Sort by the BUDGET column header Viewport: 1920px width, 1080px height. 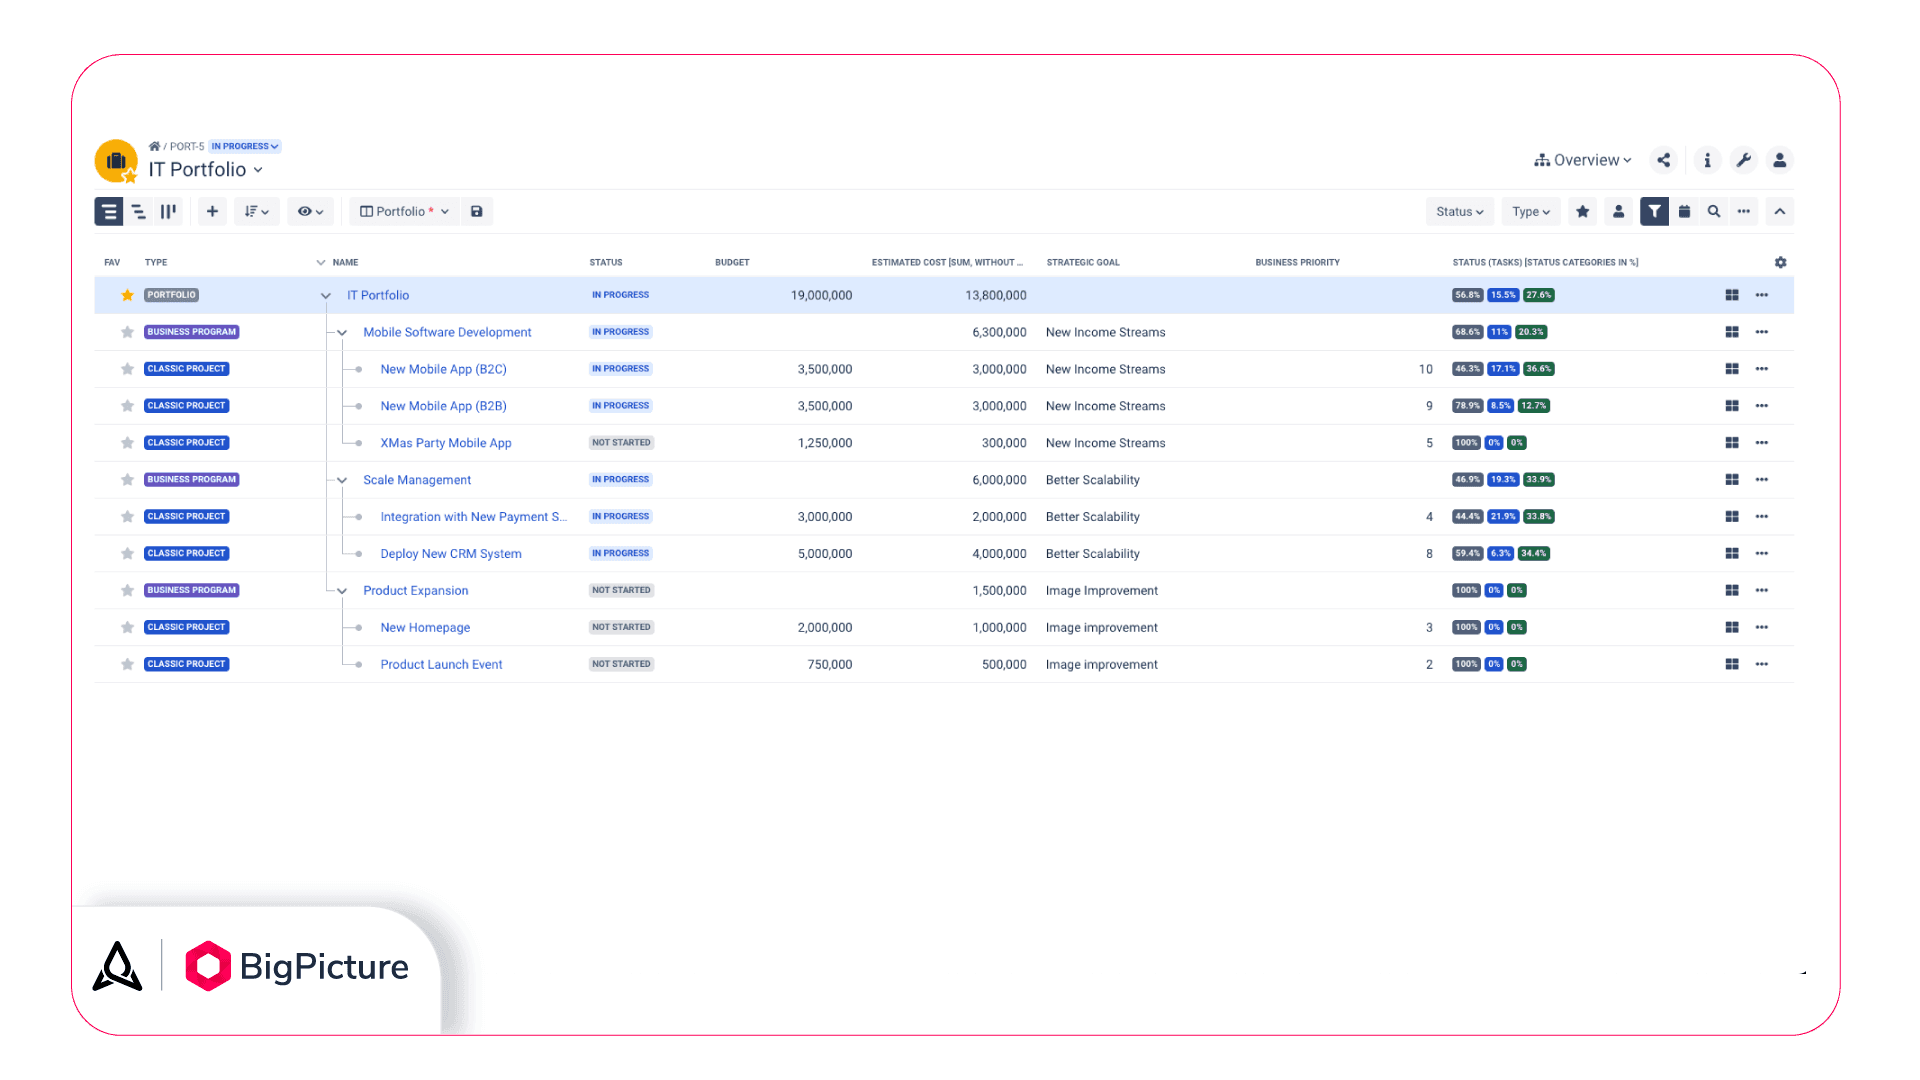click(x=732, y=262)
